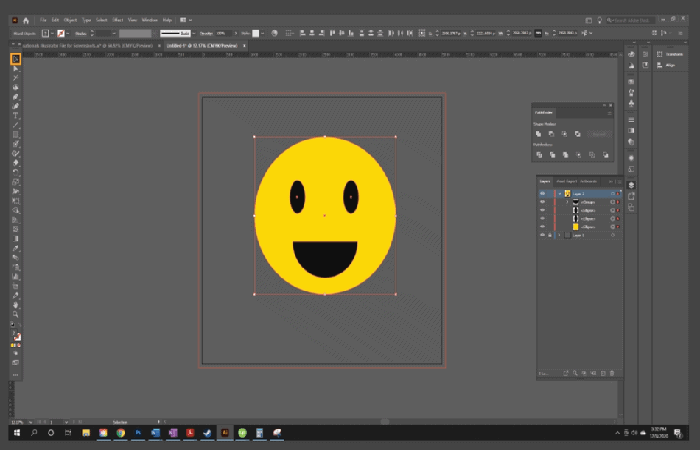Open the Effect menu
The image size is (700, 450).
(117, 20)
